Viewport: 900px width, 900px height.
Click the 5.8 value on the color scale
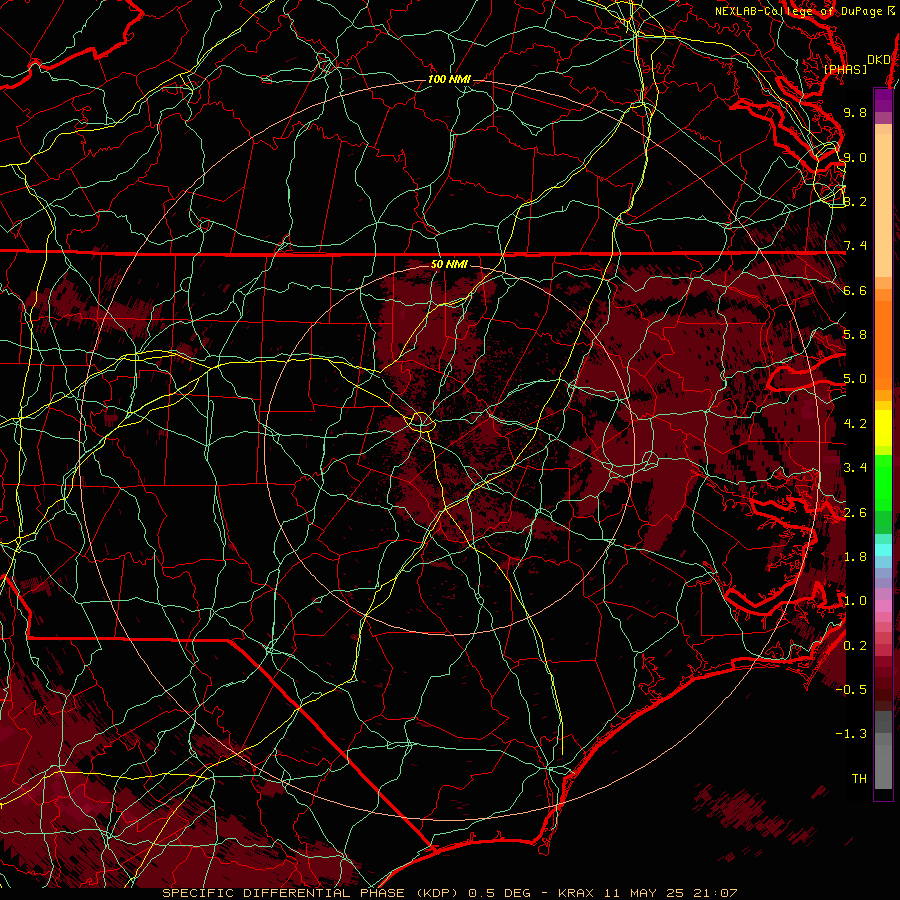point(855,335)
